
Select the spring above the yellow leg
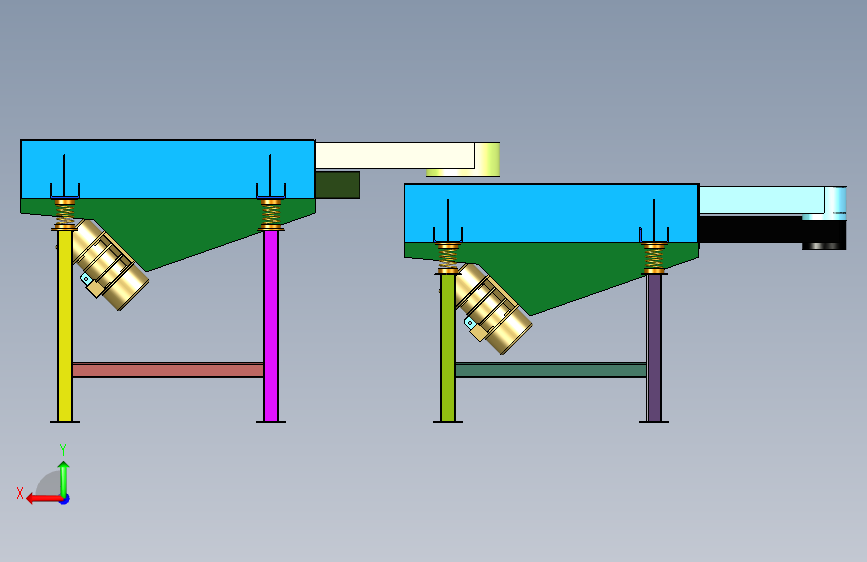(65, 214)
